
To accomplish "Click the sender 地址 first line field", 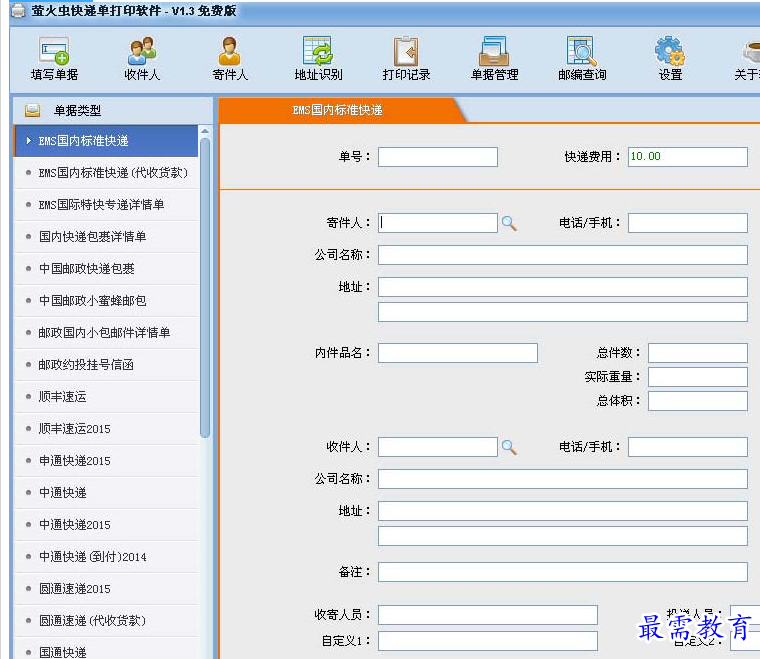I will pos(563,287).
